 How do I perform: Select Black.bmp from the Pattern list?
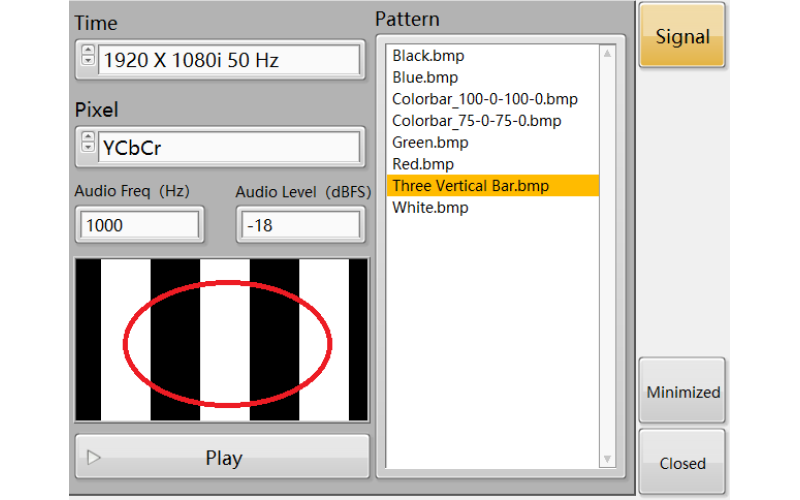(428, 56)
